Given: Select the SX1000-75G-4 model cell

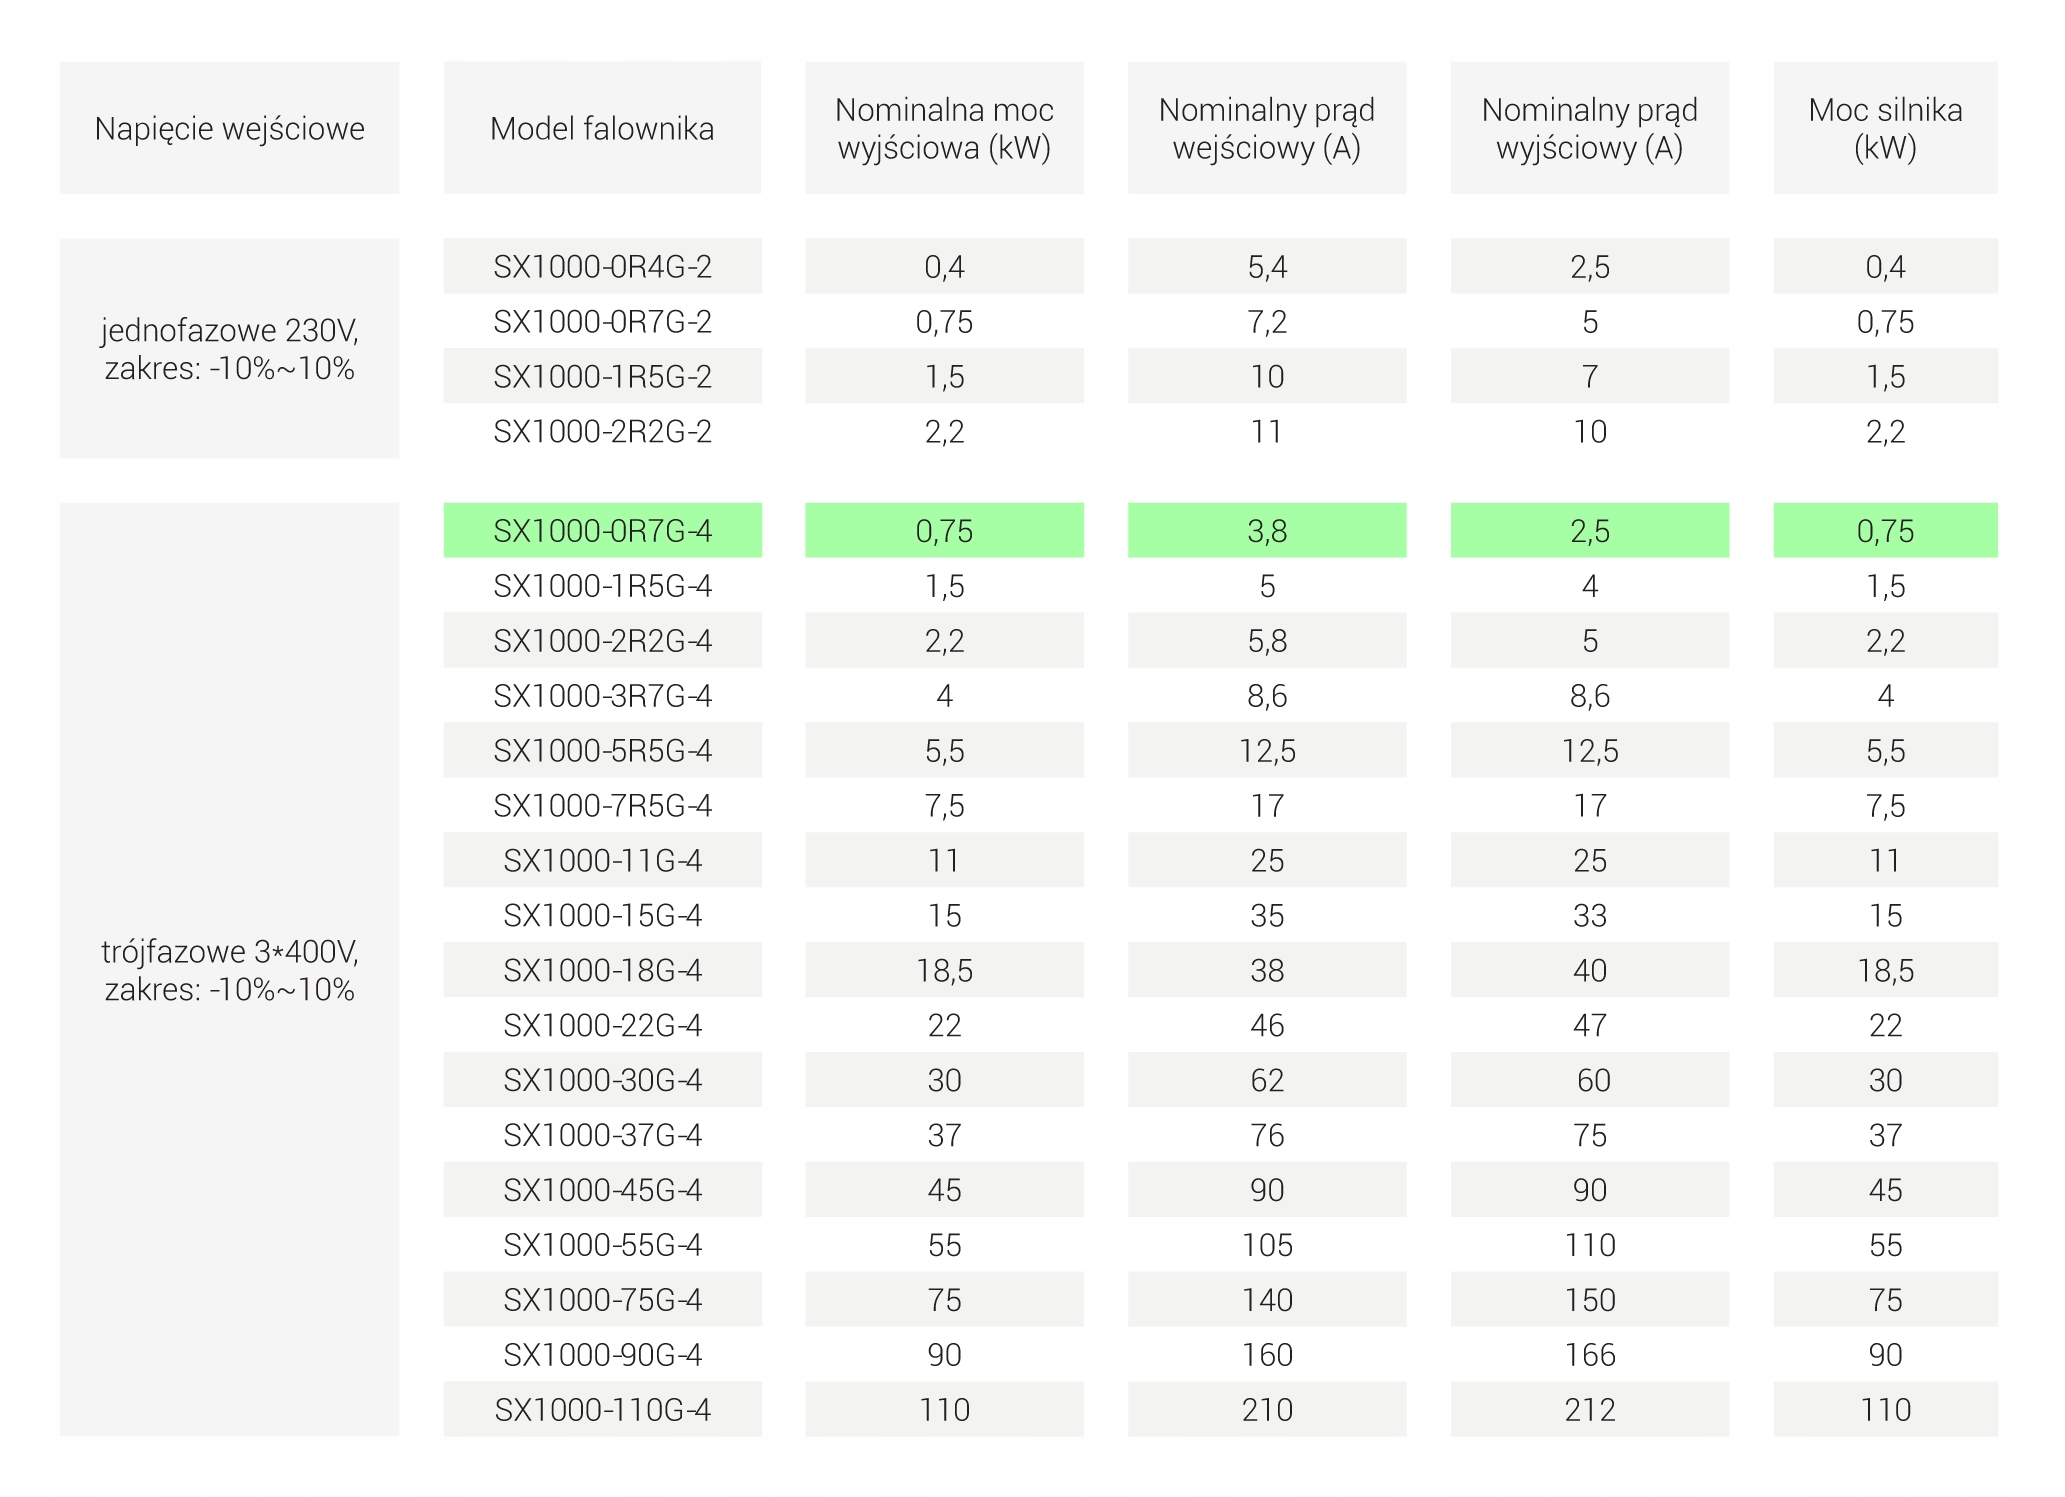Looking at the screenshot, I should tap(602, 1300).
